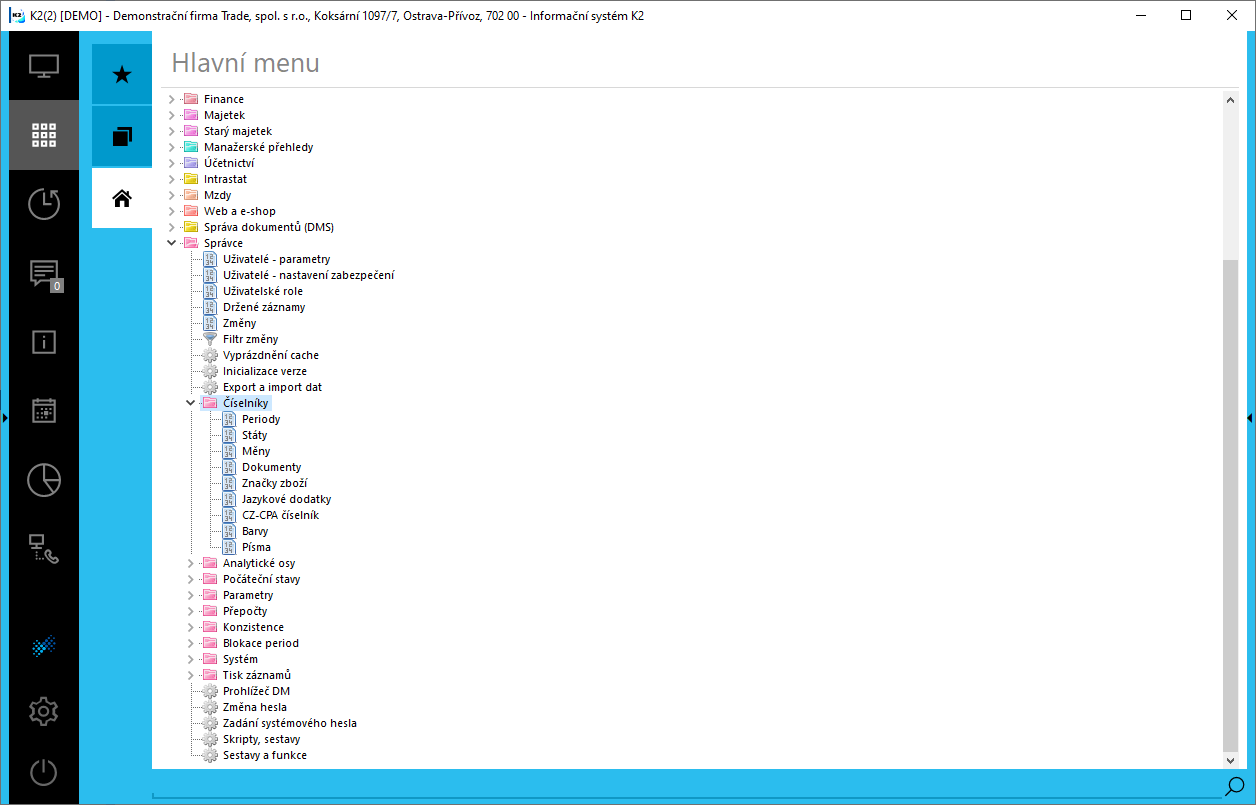Click the power icon in sidebar
The width and height of the screenshot is (1256, 805).
coord(44,773)
